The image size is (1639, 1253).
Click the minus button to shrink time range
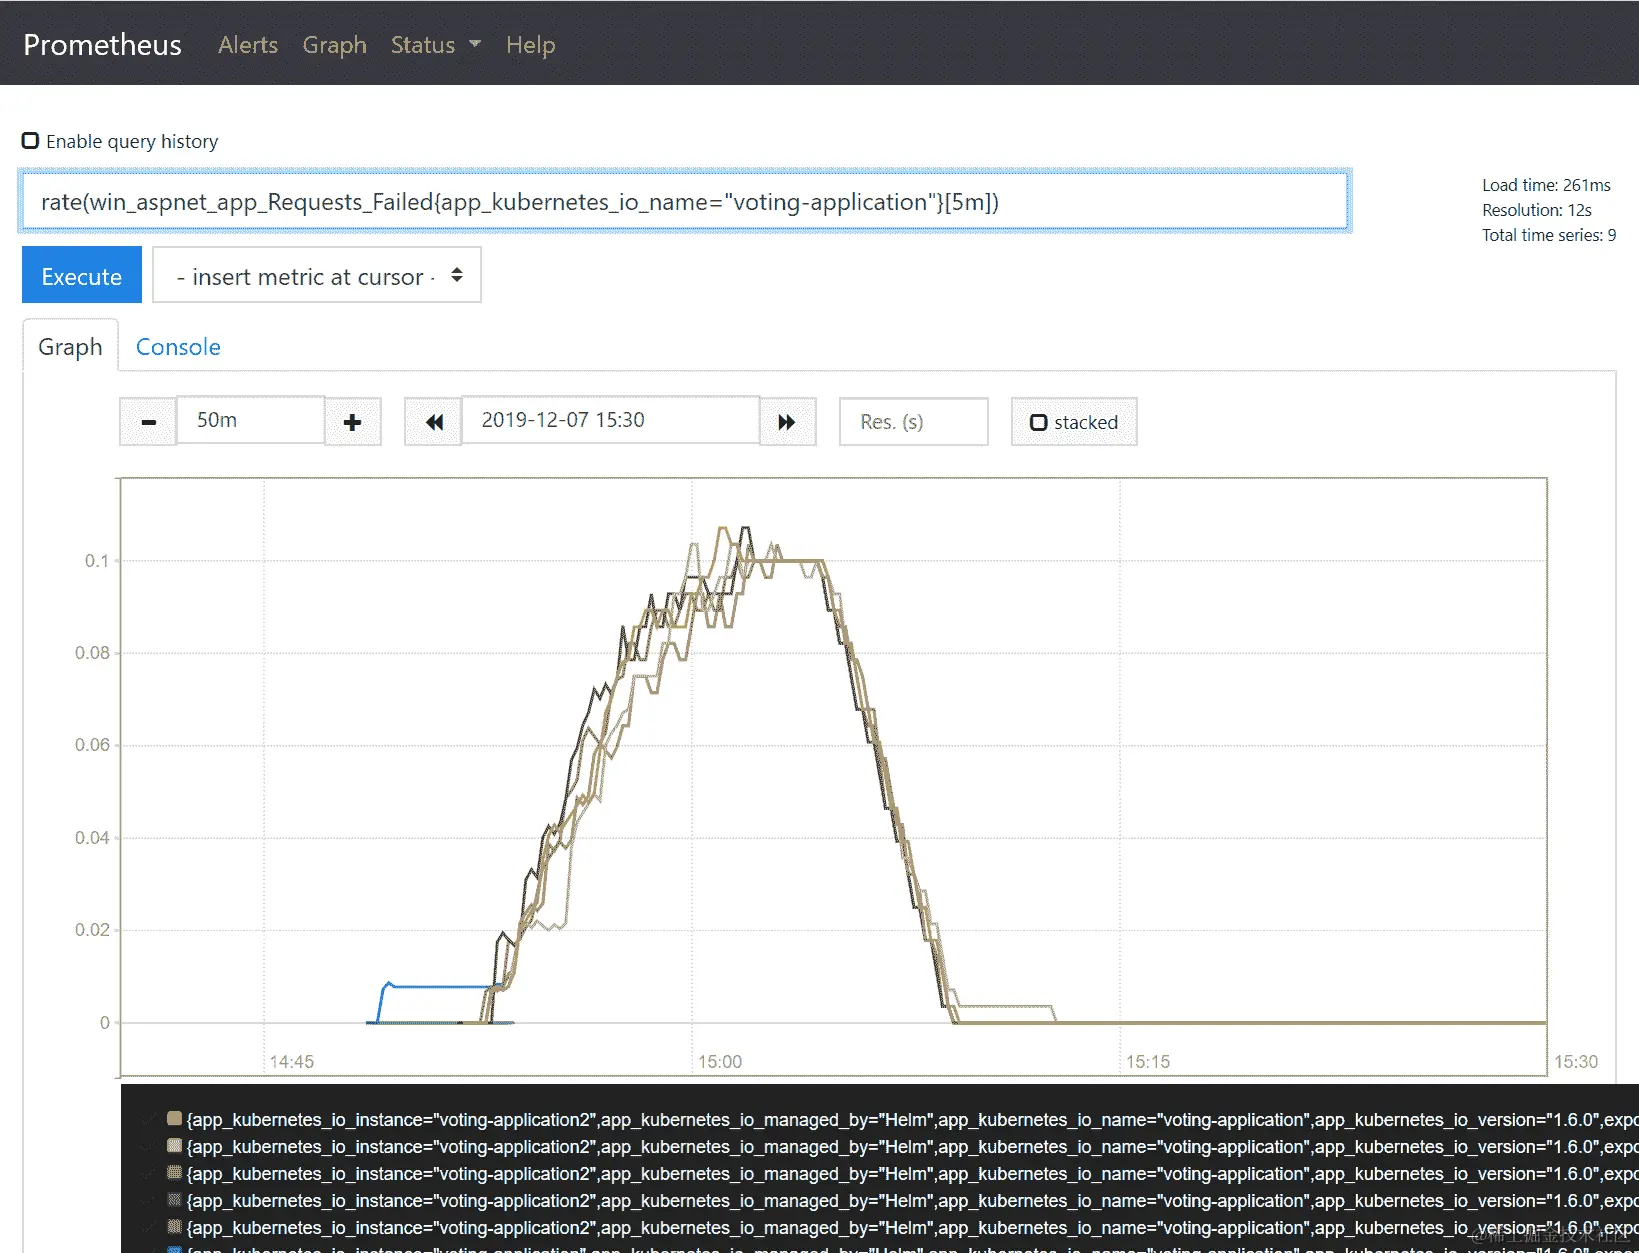coord(148,422)
